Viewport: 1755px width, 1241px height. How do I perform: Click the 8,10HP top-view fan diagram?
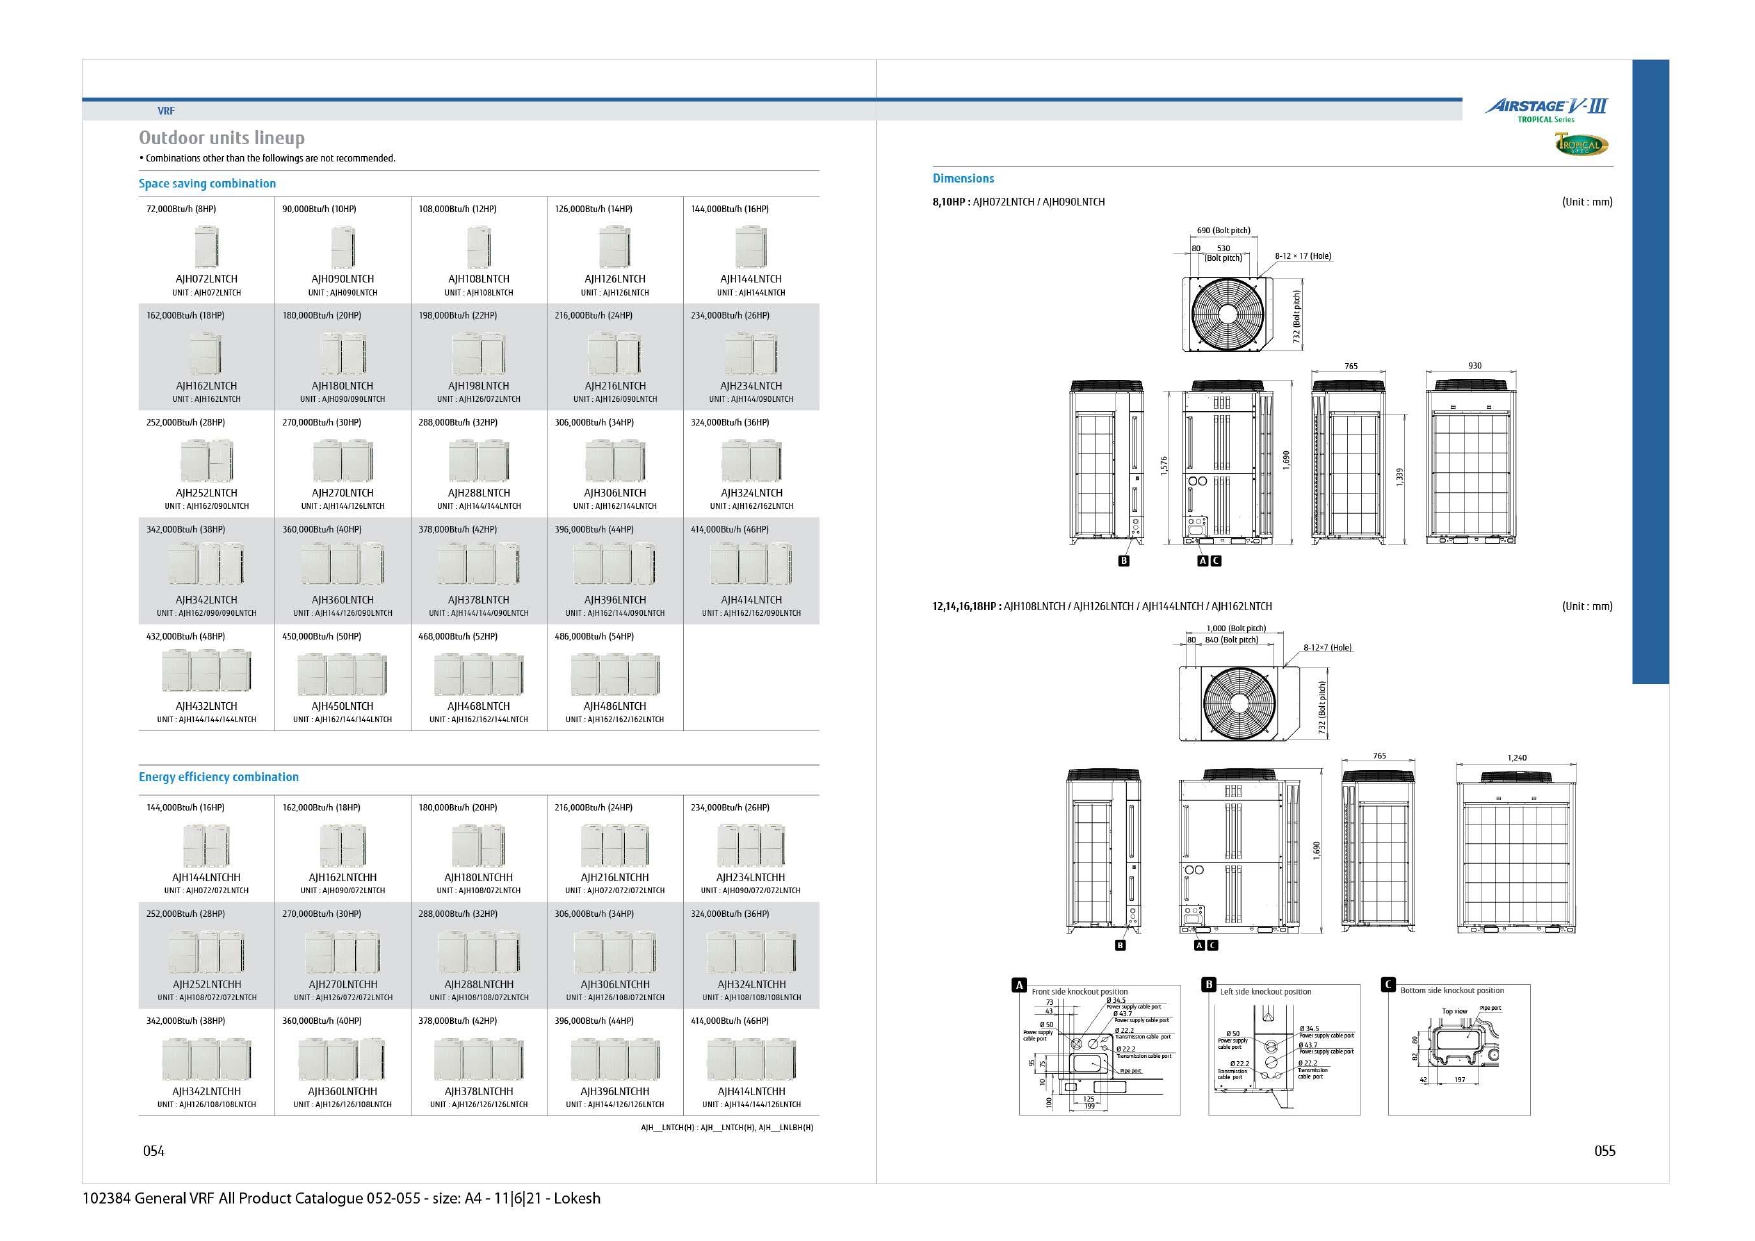click(1229, 313)
